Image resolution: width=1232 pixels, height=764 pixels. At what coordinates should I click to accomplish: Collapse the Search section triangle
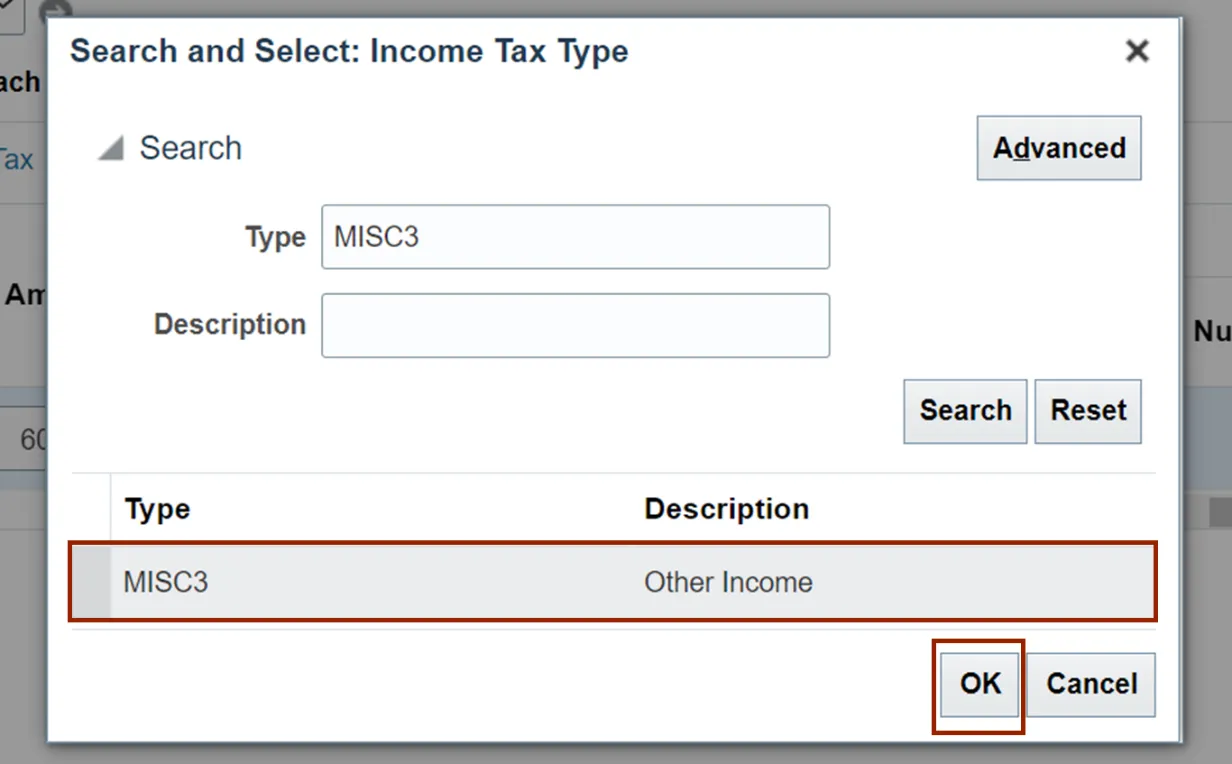click(111, 149)
